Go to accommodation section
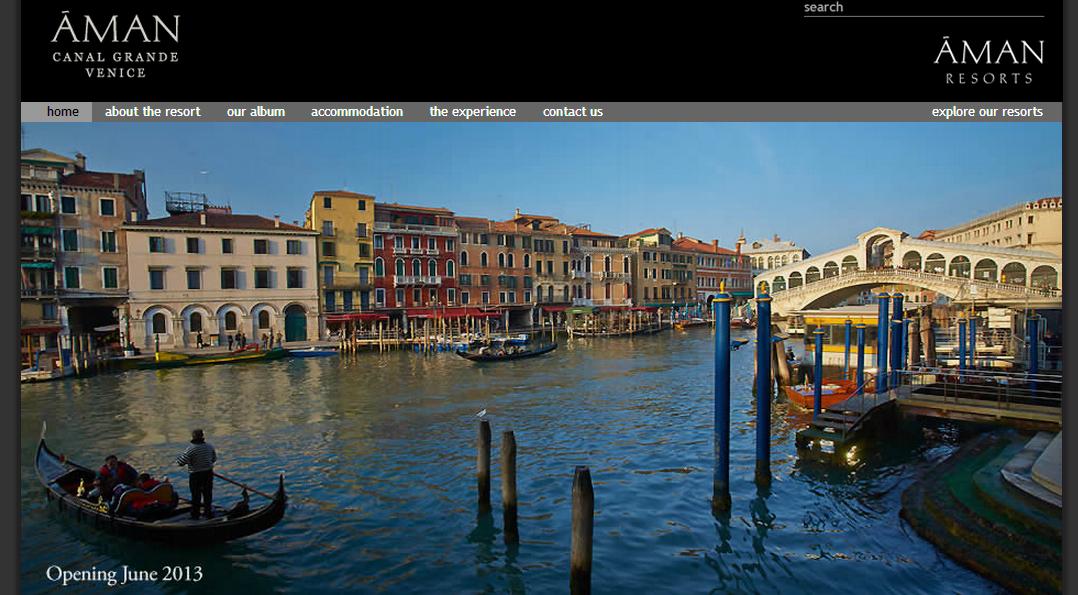Screen dimensions: 1078x595 tap(357, 111)
